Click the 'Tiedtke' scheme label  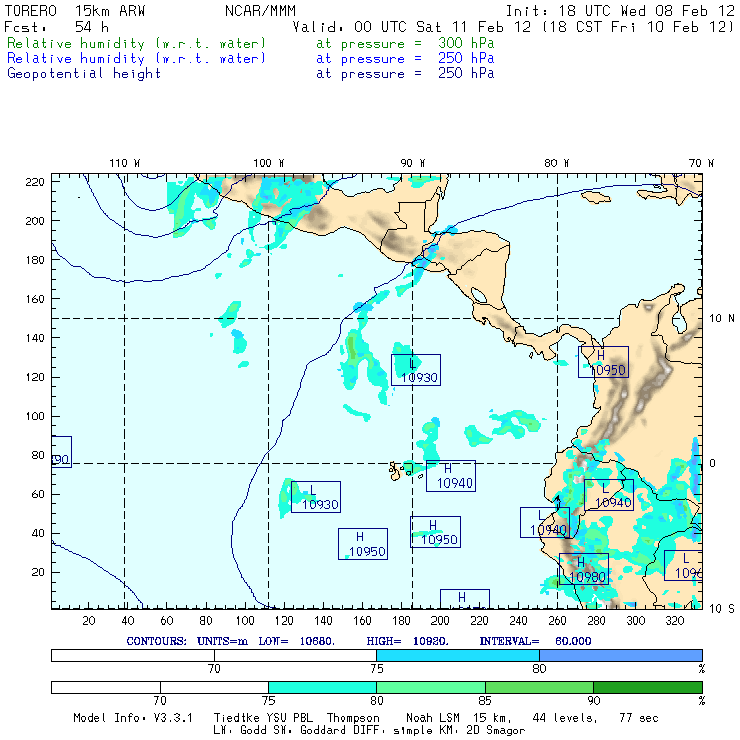point(237,718)
